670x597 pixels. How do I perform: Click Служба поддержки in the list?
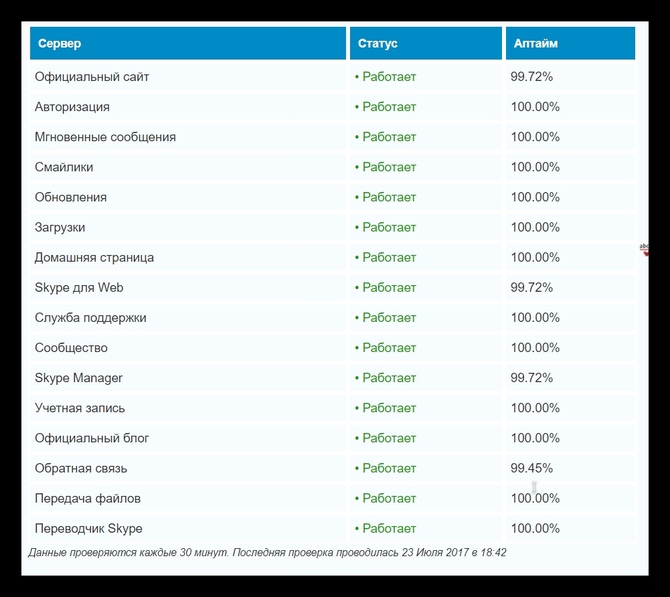91,318
